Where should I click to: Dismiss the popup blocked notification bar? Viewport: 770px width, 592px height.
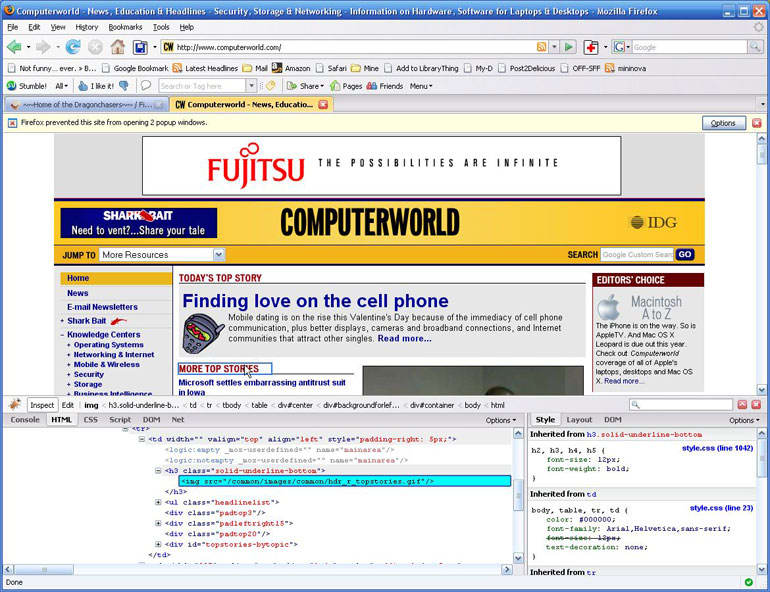[x=757, y=123]
